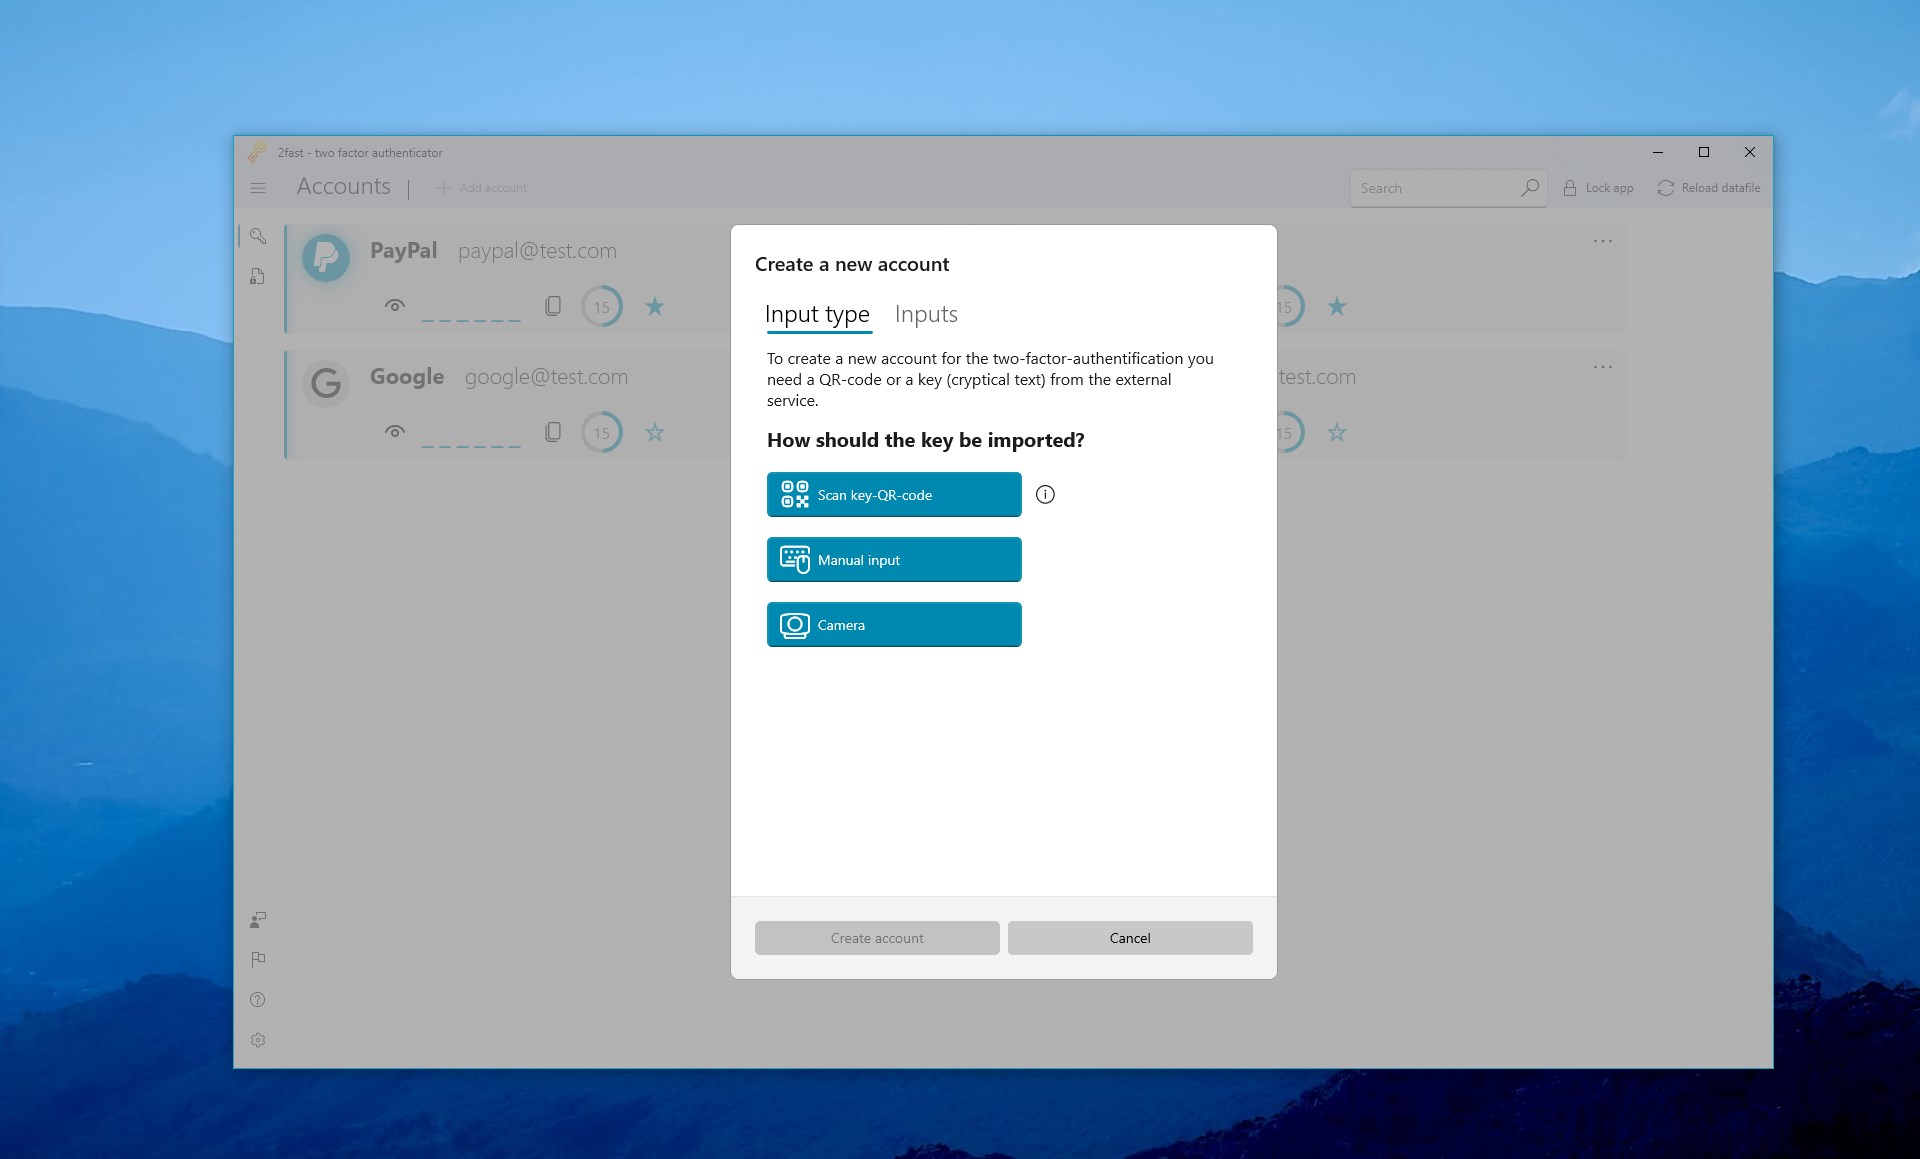Toggle visibility of the PayPal code
This screenshot has width=1920, height=1159.
[x=395, y=306]
